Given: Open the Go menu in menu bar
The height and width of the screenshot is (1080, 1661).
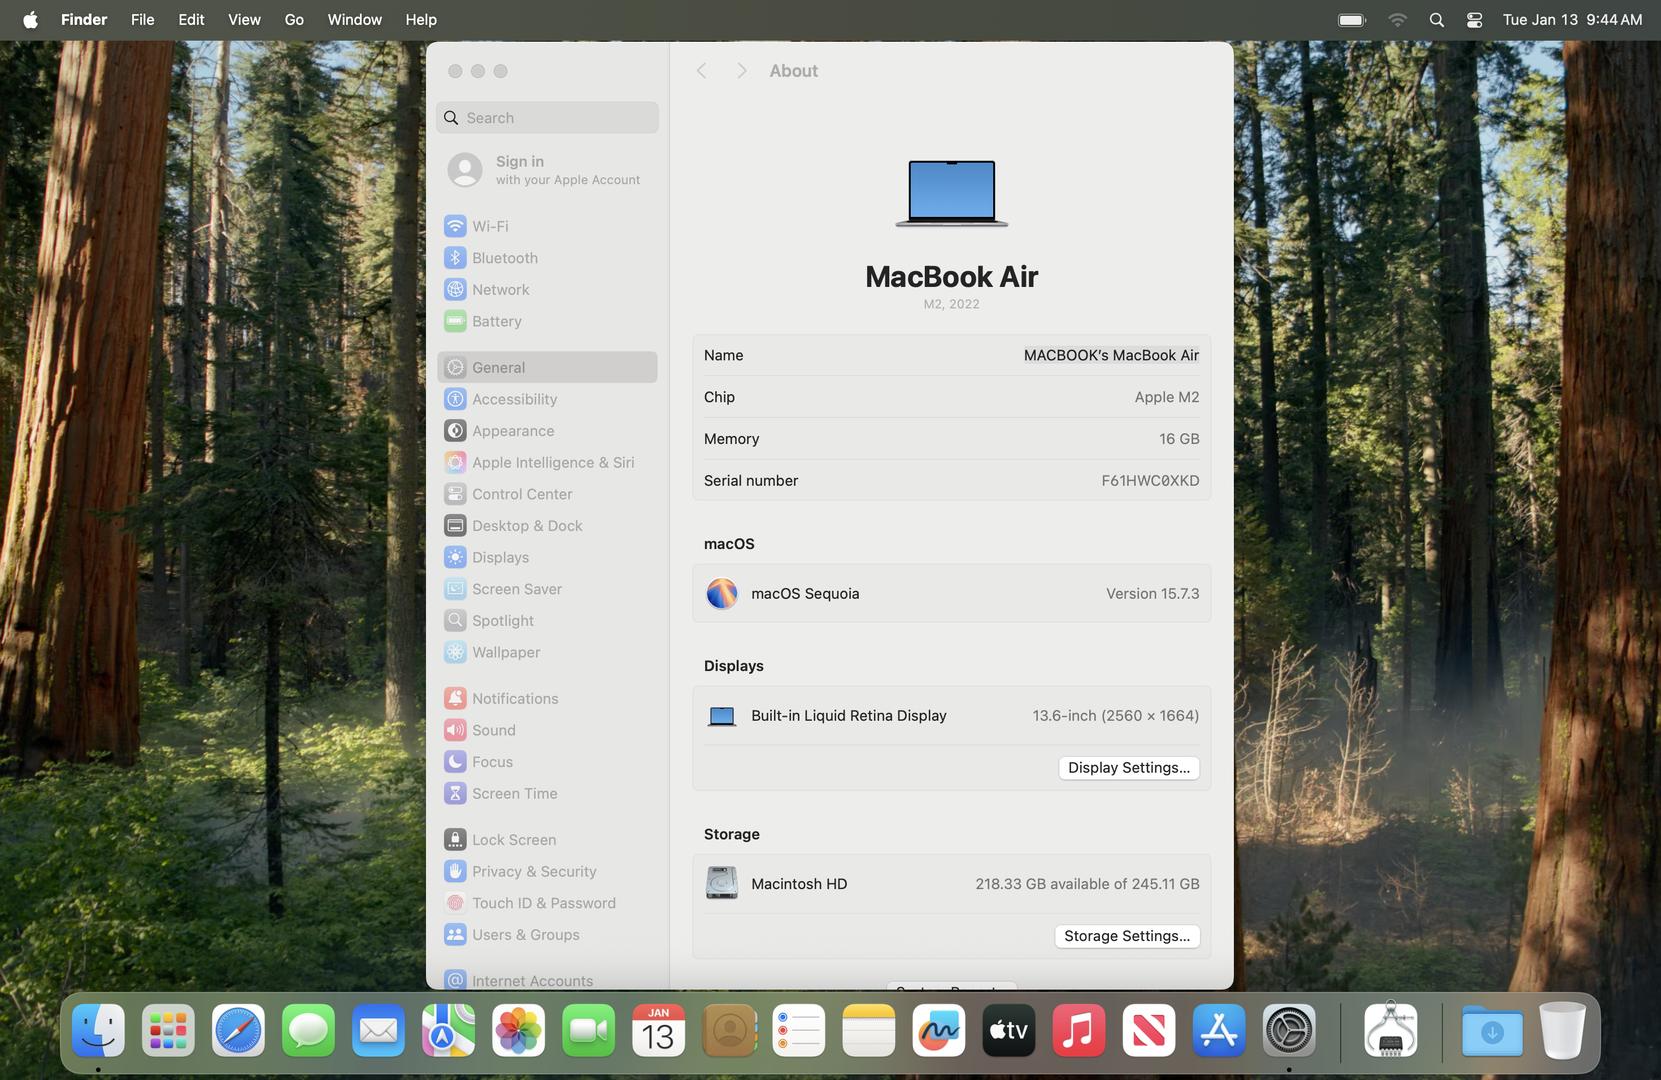Looking at the screenshot, I should (294, 20).
